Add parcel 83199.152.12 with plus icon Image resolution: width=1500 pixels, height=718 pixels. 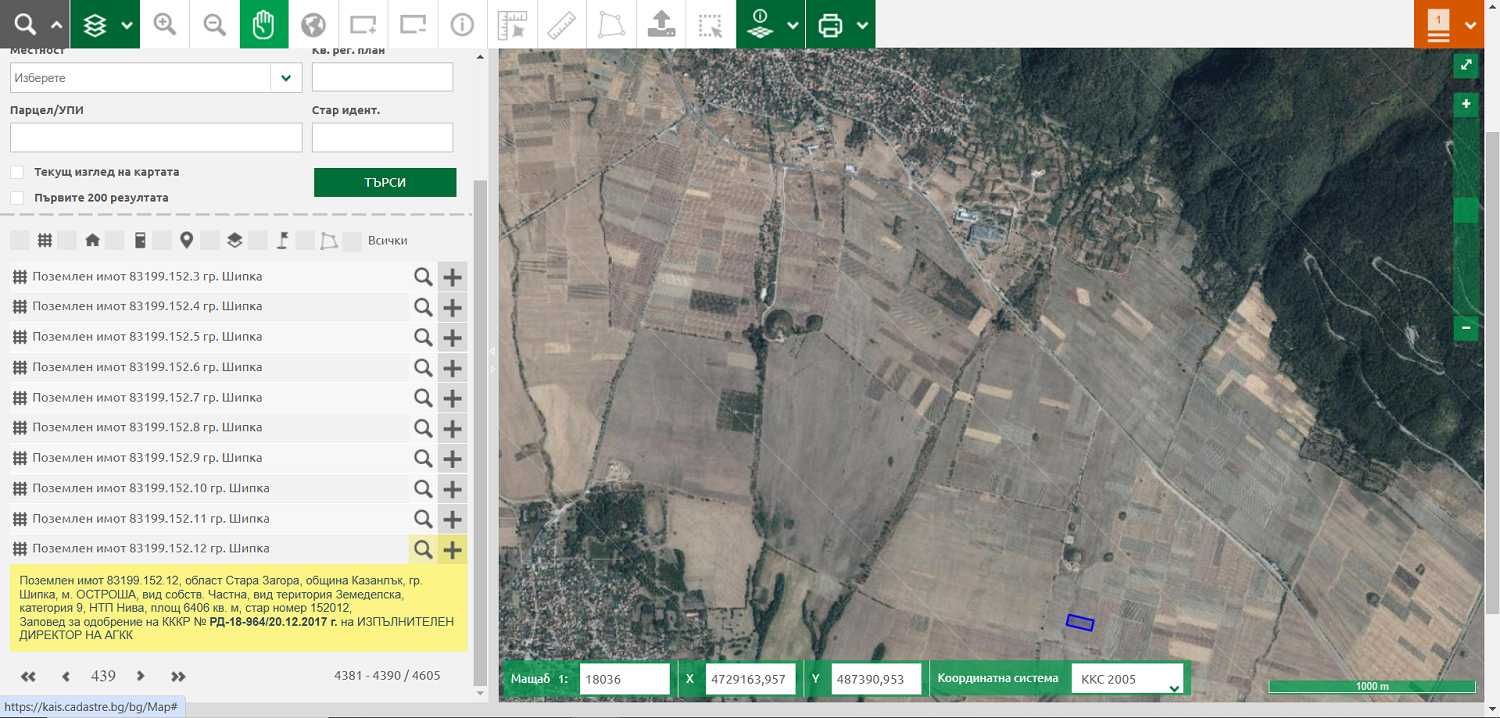(452, 549)
